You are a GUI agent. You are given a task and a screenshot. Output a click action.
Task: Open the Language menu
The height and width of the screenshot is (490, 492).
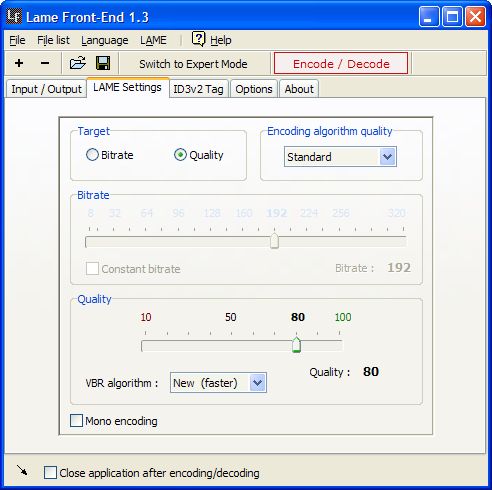coord(105,40)
